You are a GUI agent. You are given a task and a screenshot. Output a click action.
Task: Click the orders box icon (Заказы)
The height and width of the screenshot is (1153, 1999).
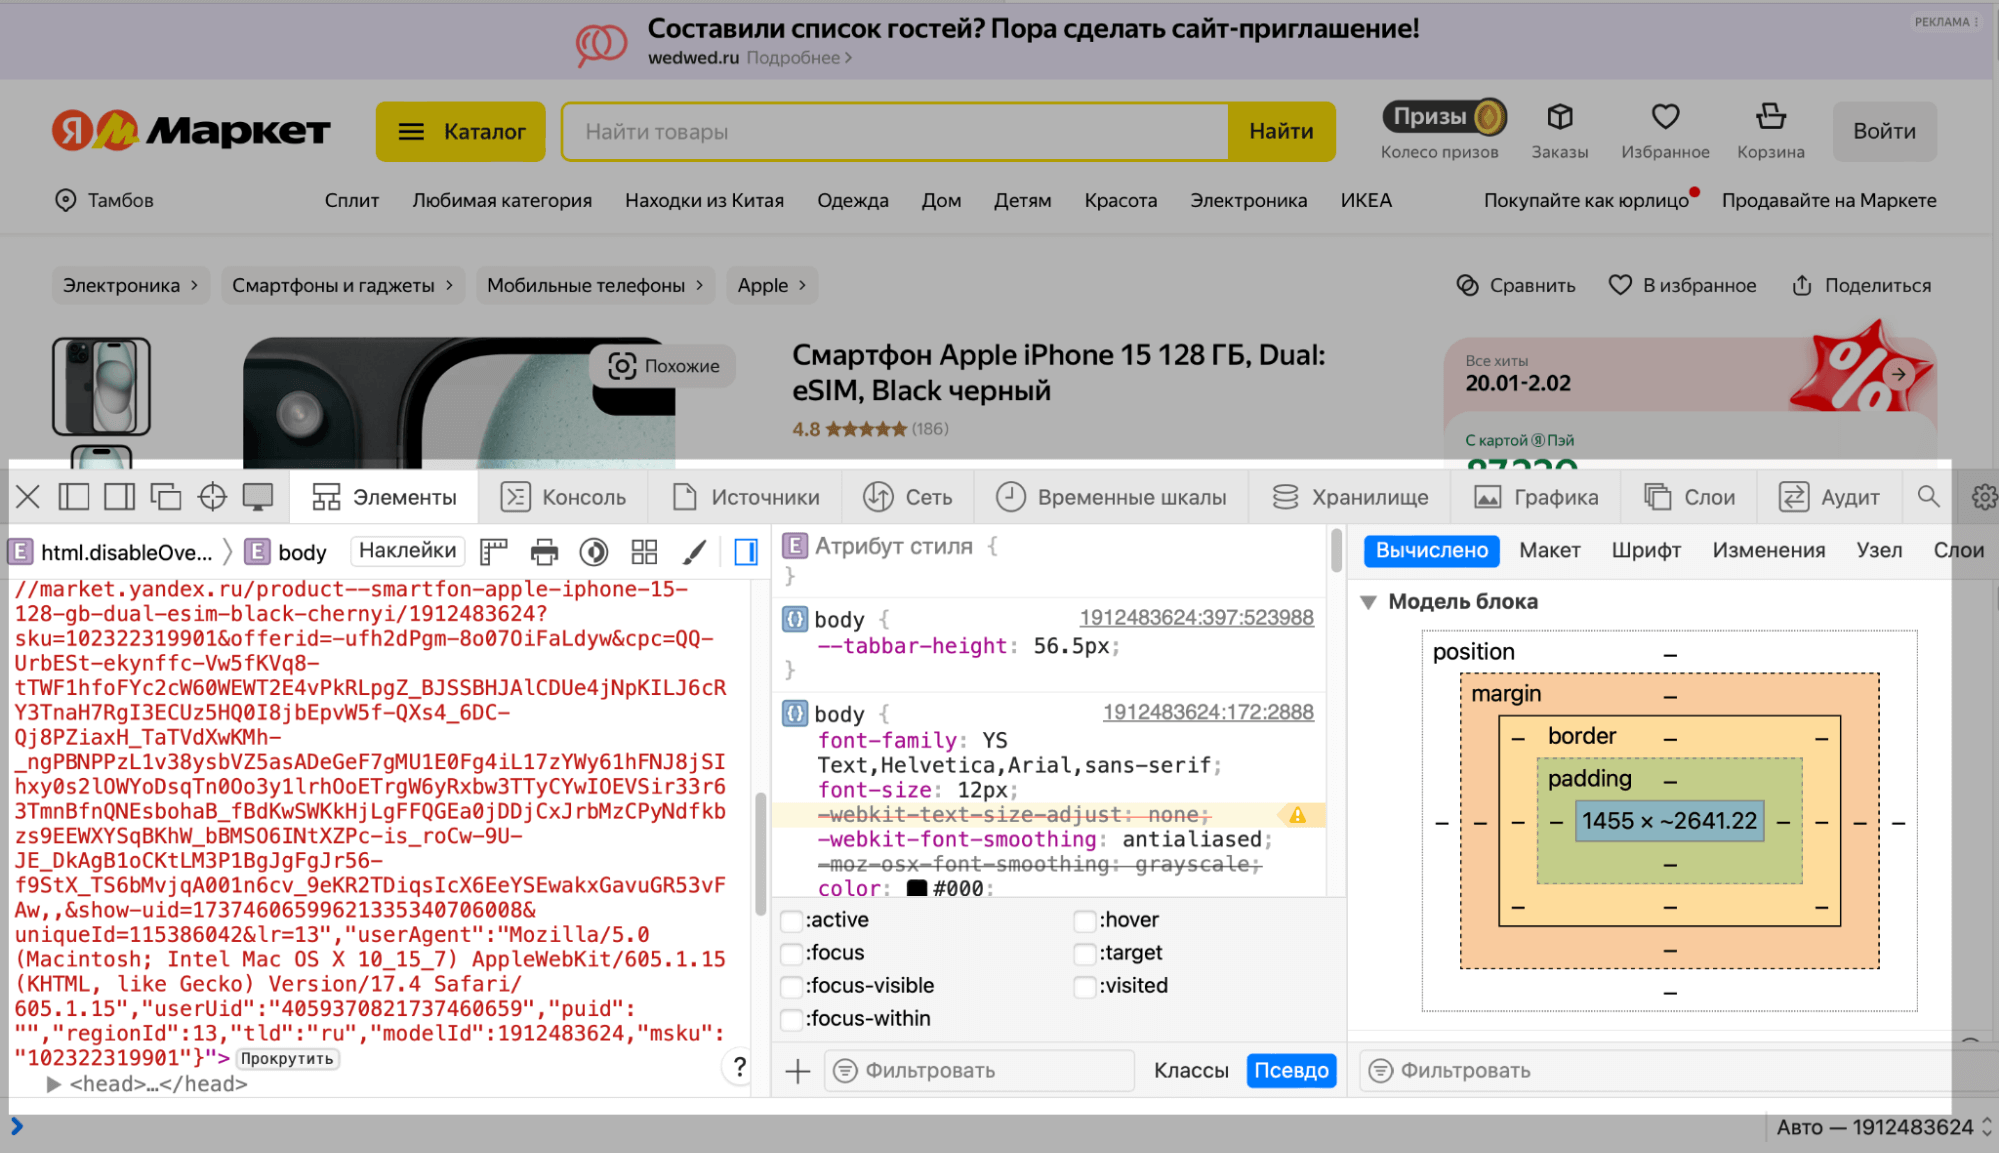click(x=1560, y=117)
